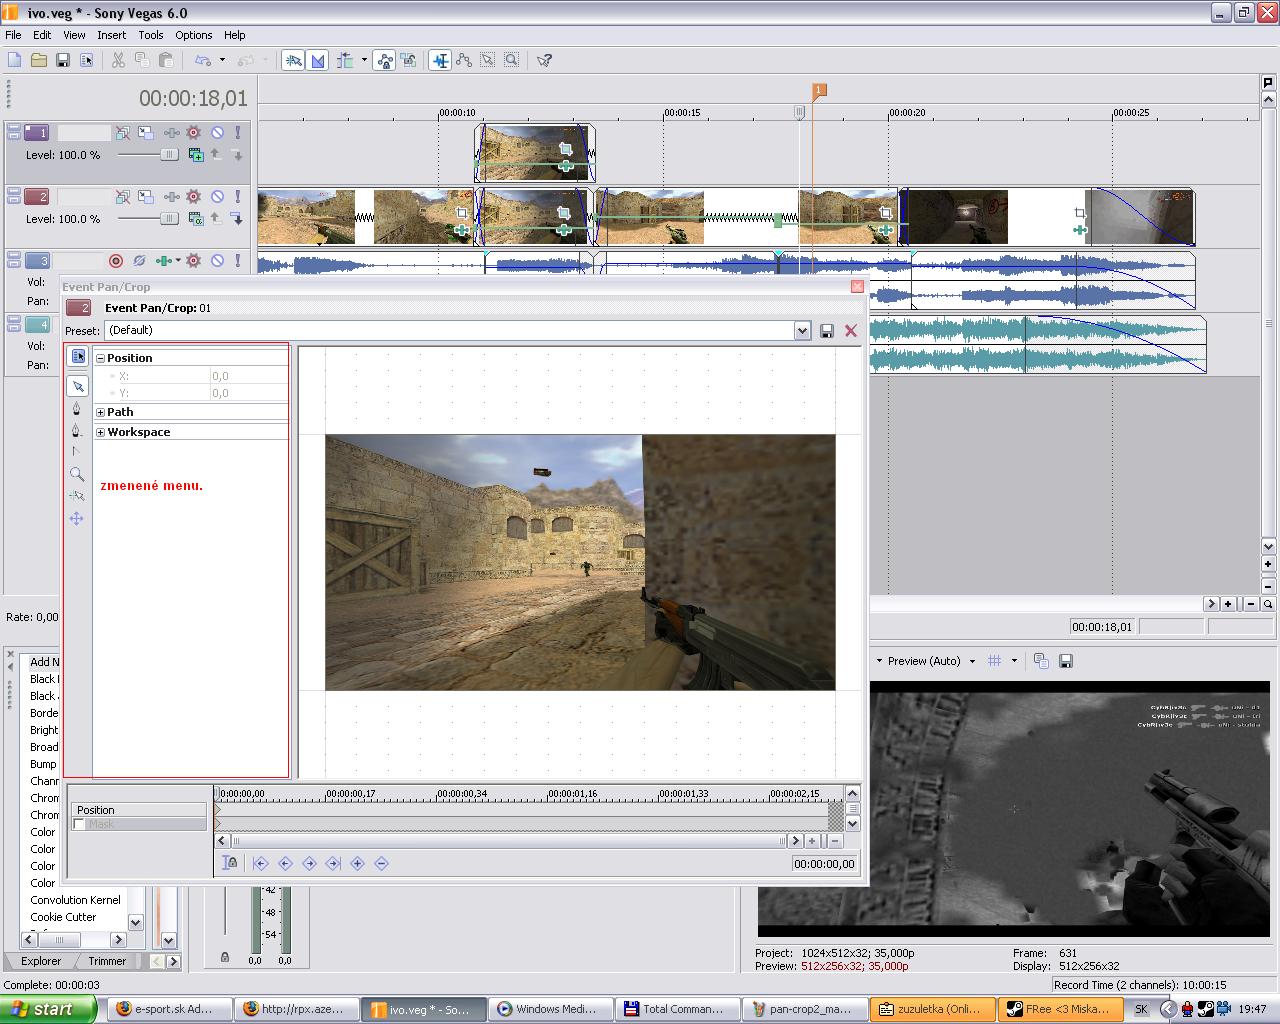
Task: Save the current Pan/Crop preset
Action: point(827,331)
